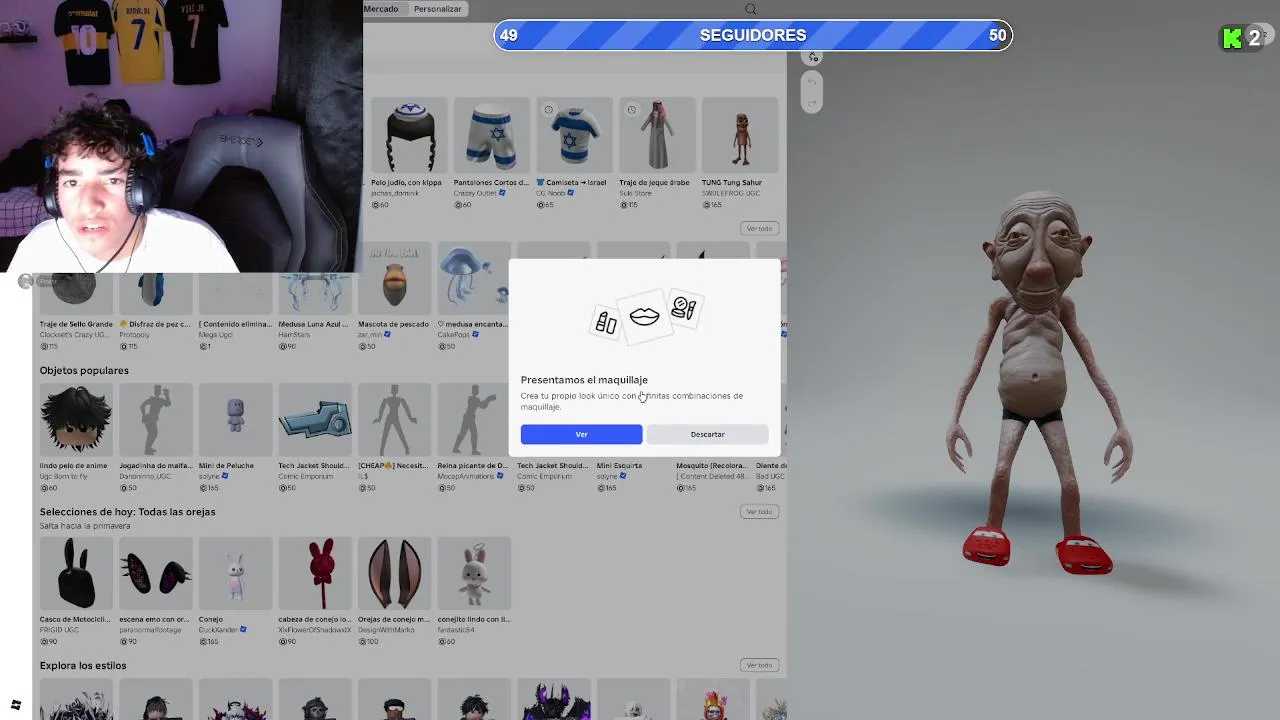The width and height of the screenshot is (1280, 720).
Task: Click medusa encanta item title
Action: pyautogui.click(x=473, y=324)
